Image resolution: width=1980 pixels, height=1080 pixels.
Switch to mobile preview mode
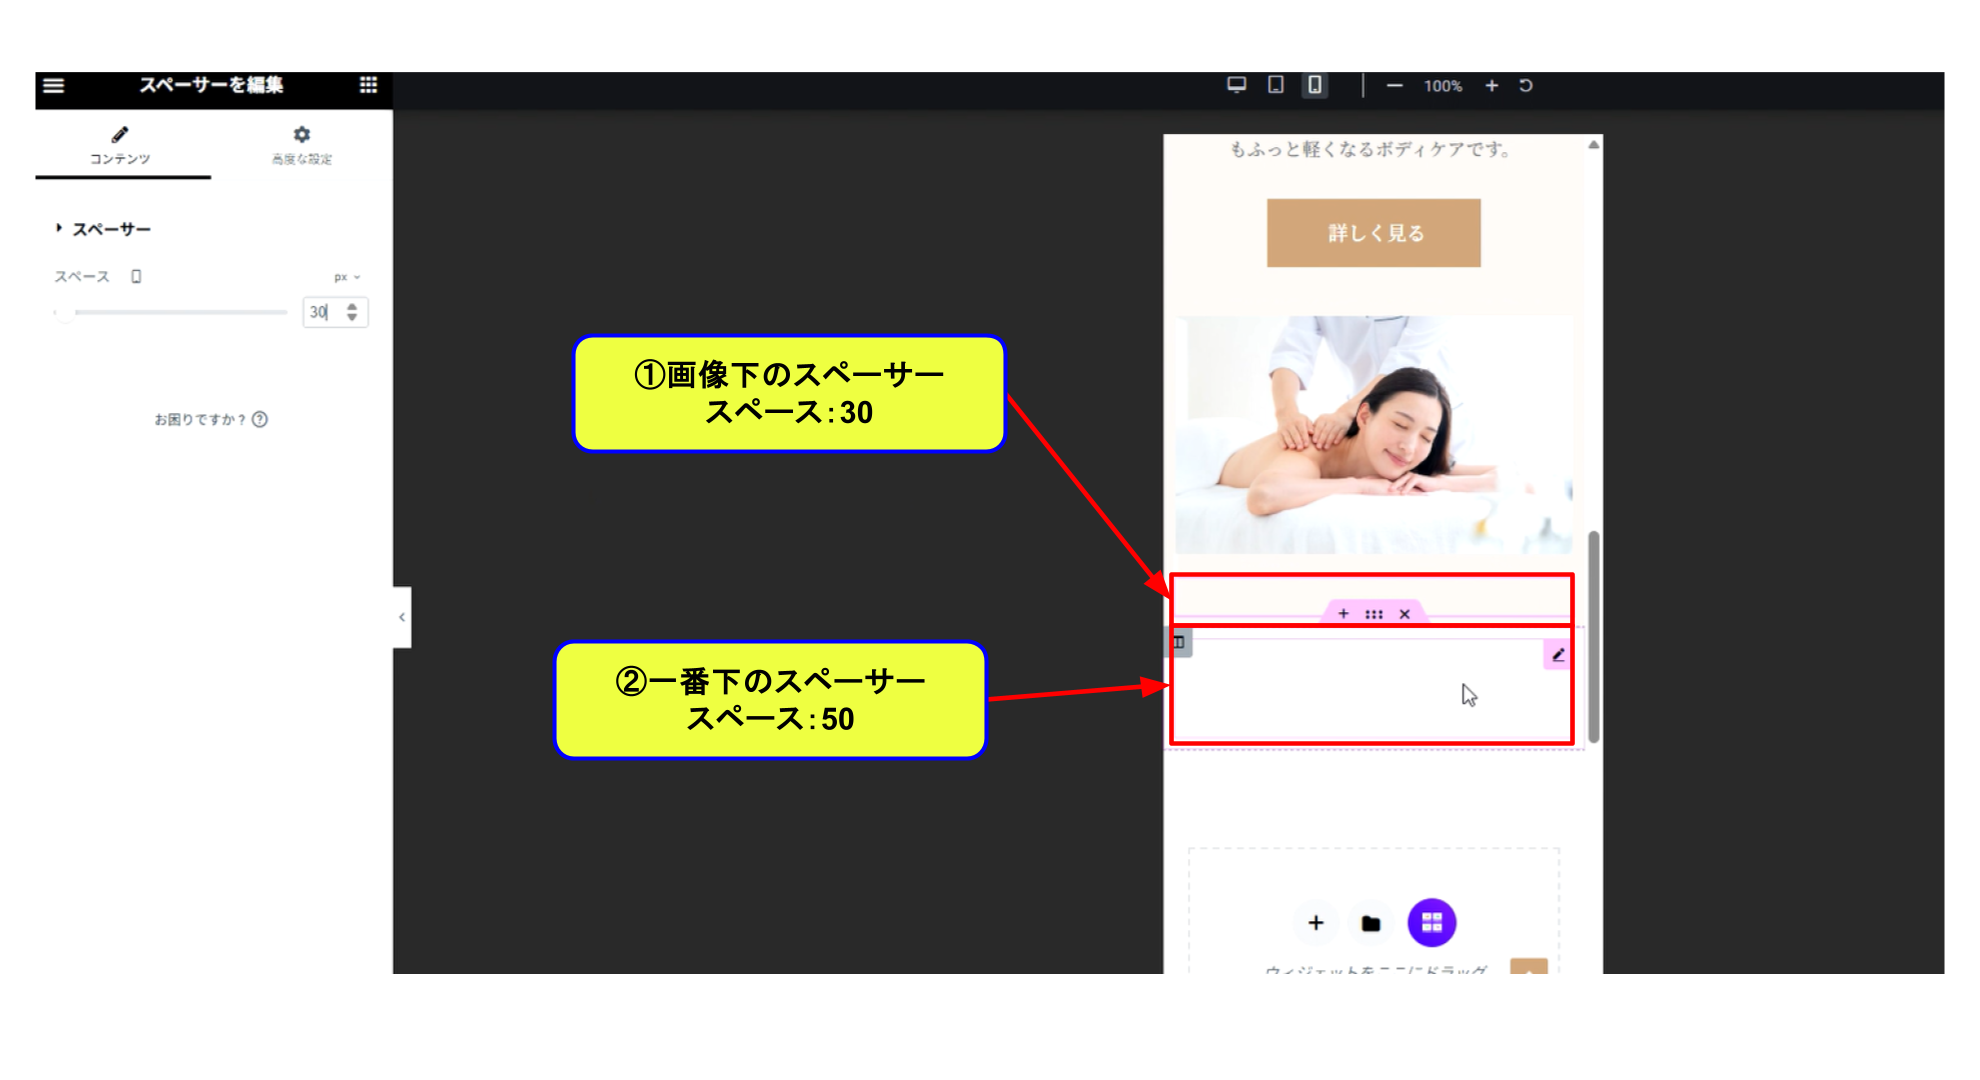(x=1315, y=85)
